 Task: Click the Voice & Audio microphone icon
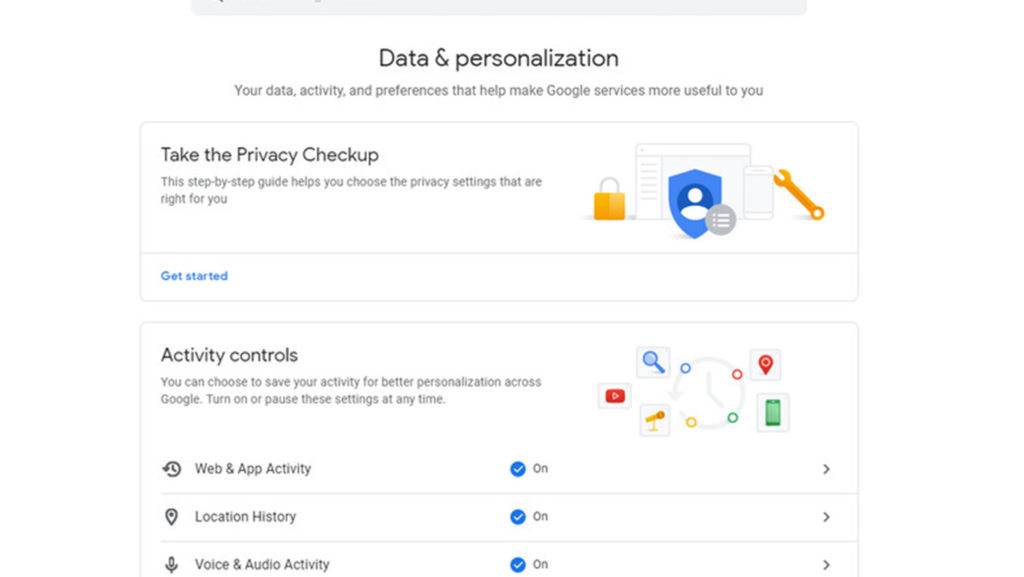172,565
